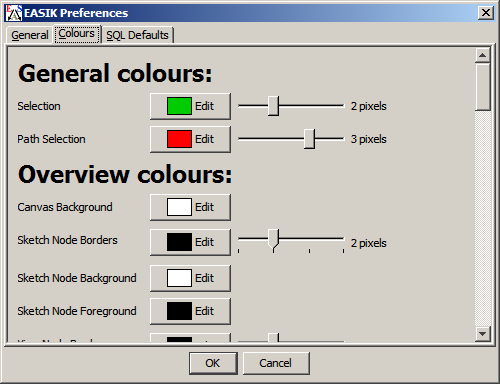Click the vertical scrollbar thumb

pos(483,87)
